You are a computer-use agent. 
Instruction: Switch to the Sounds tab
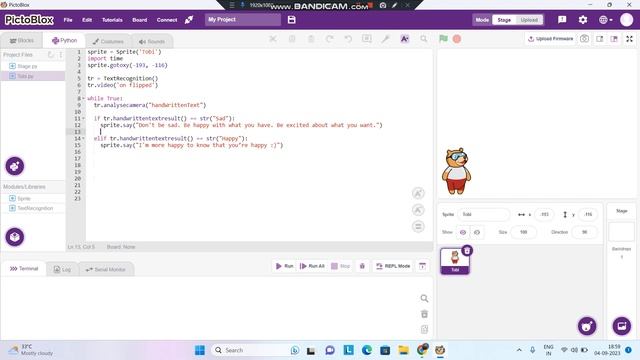point(151,41)
